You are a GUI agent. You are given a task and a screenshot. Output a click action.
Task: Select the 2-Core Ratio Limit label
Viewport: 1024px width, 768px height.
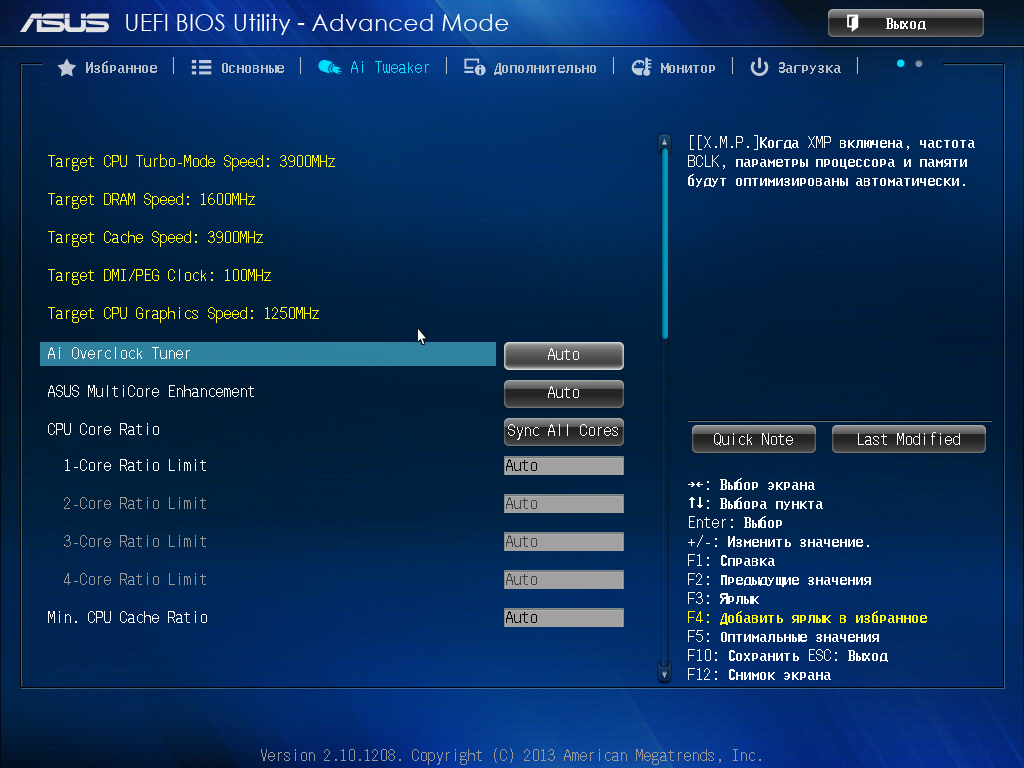click(x=135, y=504)
